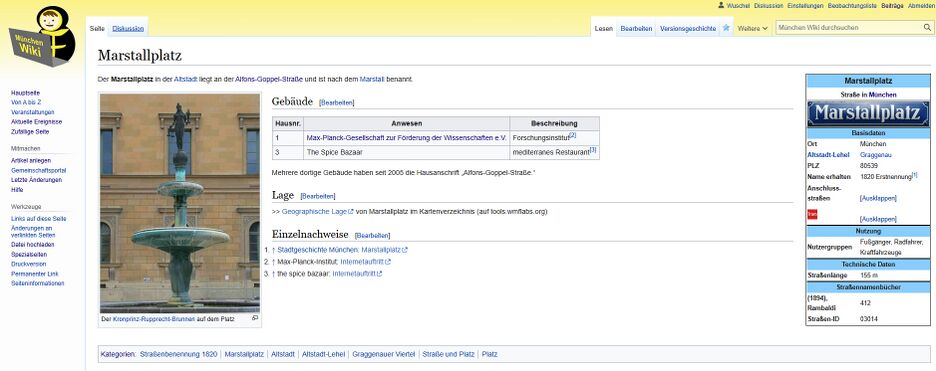The width and height of the screenshot is (936, 371).
Task: Open the Weitere dropdown menu
Action: point(752,29)
